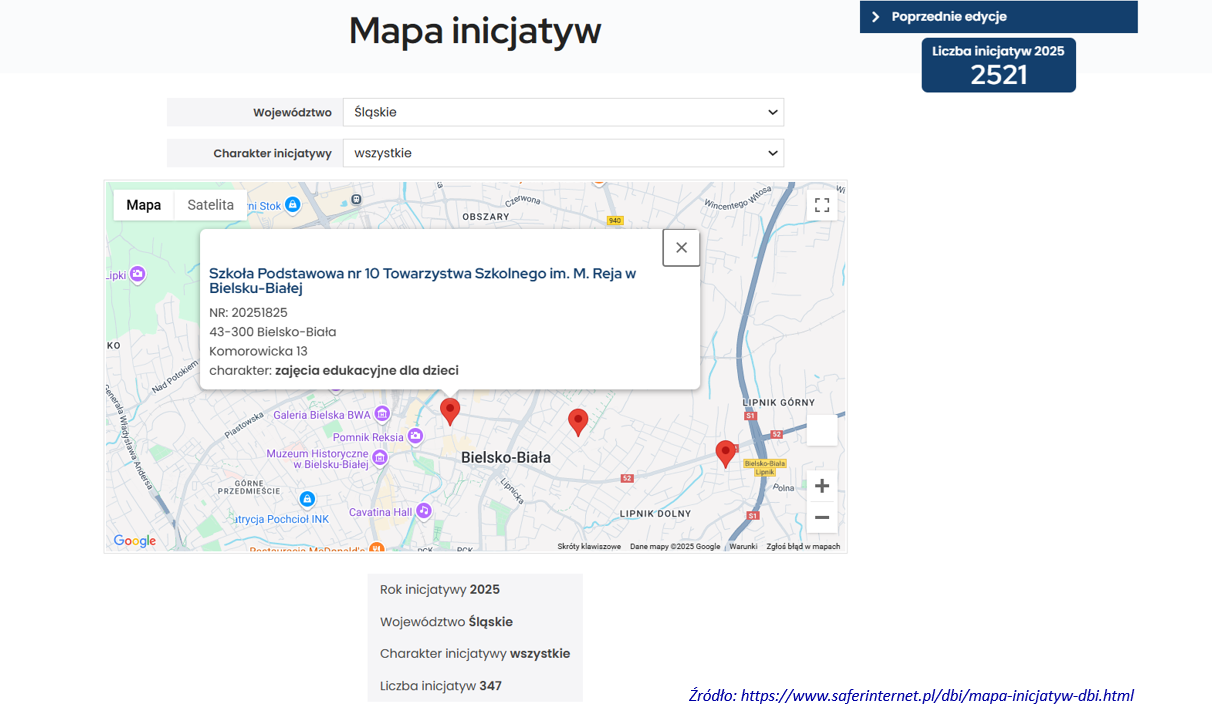The image size is (1212, 704).
Task: Click Skróty klawiszowe link
Action: click(589, 547)
